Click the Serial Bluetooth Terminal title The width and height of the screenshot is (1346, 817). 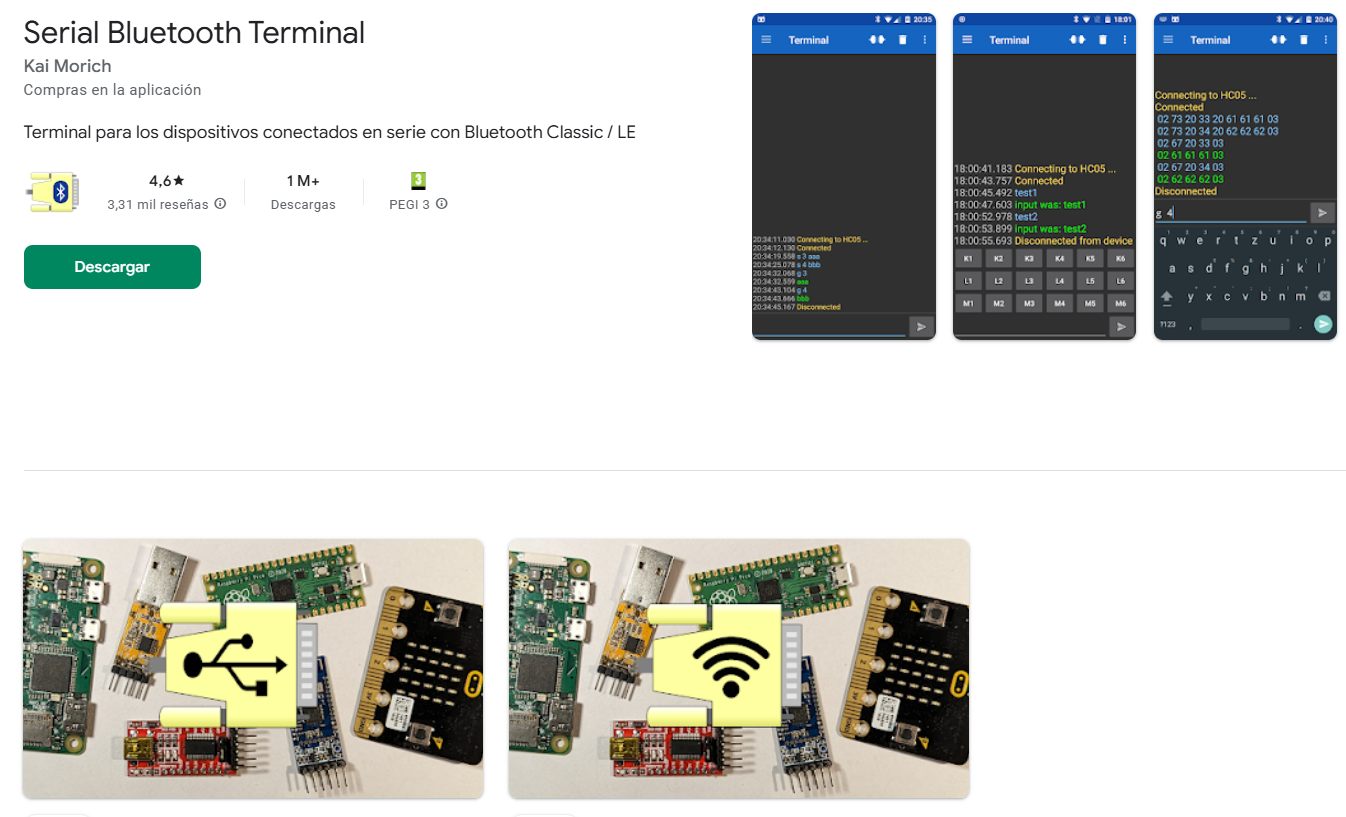click(194, 33)
